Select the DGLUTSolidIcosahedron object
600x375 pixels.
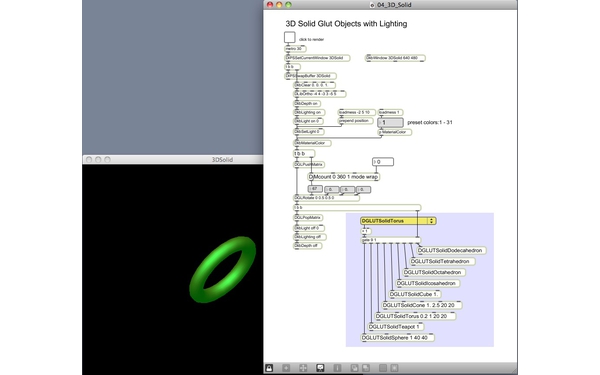coord(428,283)
